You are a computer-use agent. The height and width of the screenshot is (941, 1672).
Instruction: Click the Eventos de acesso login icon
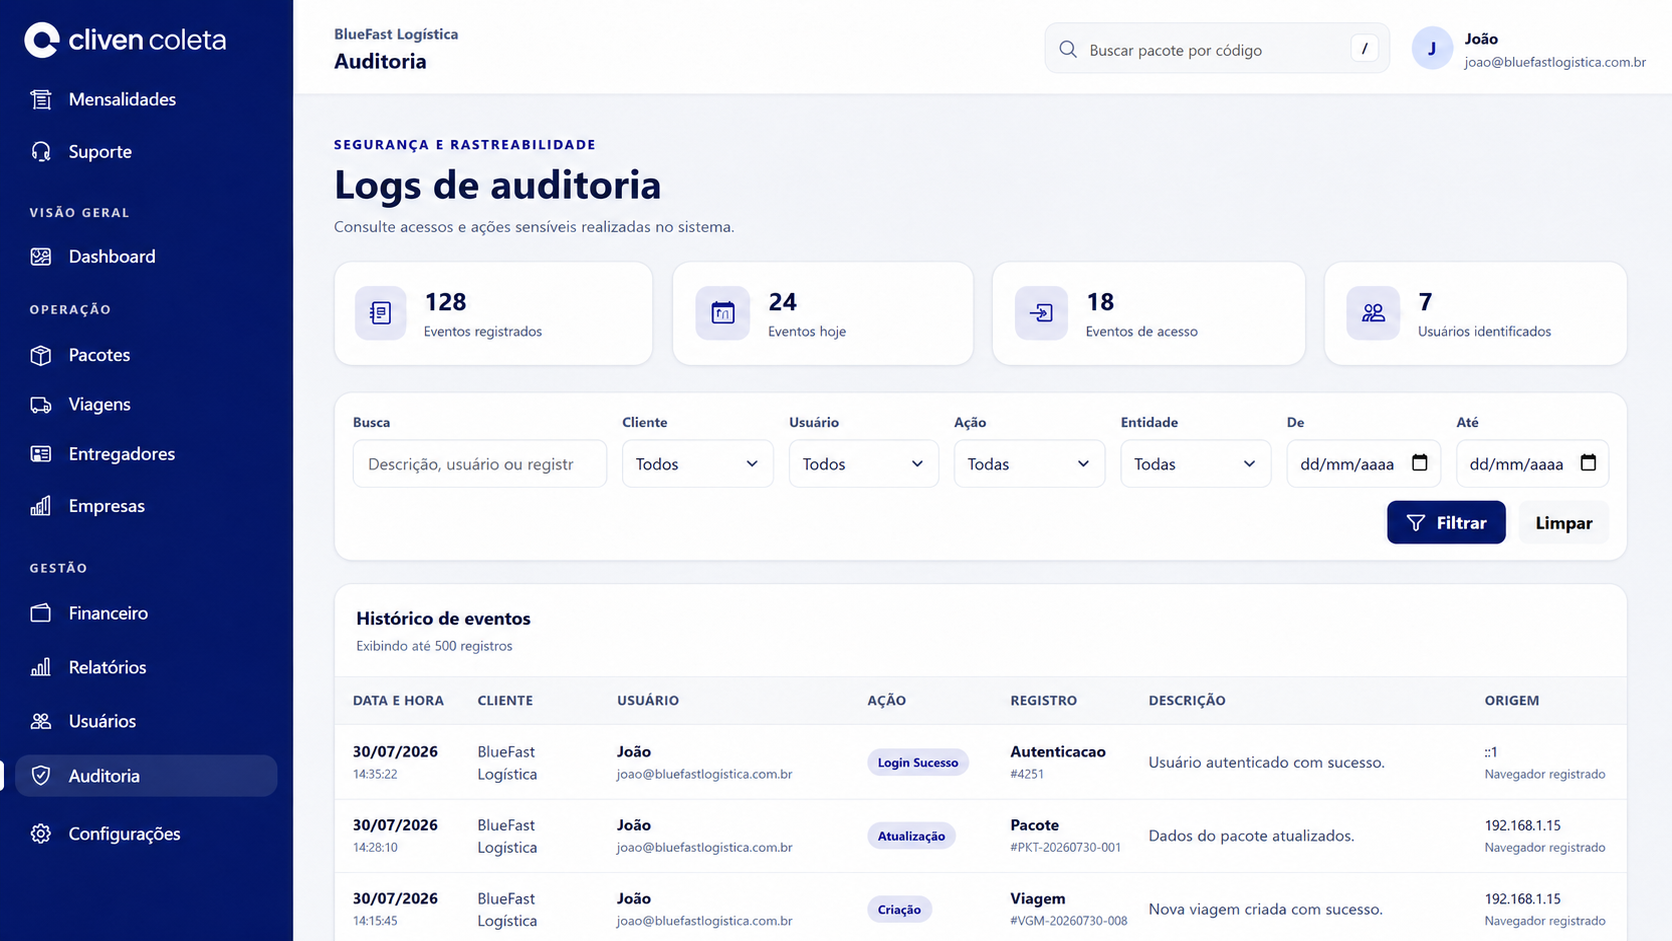1041,313
